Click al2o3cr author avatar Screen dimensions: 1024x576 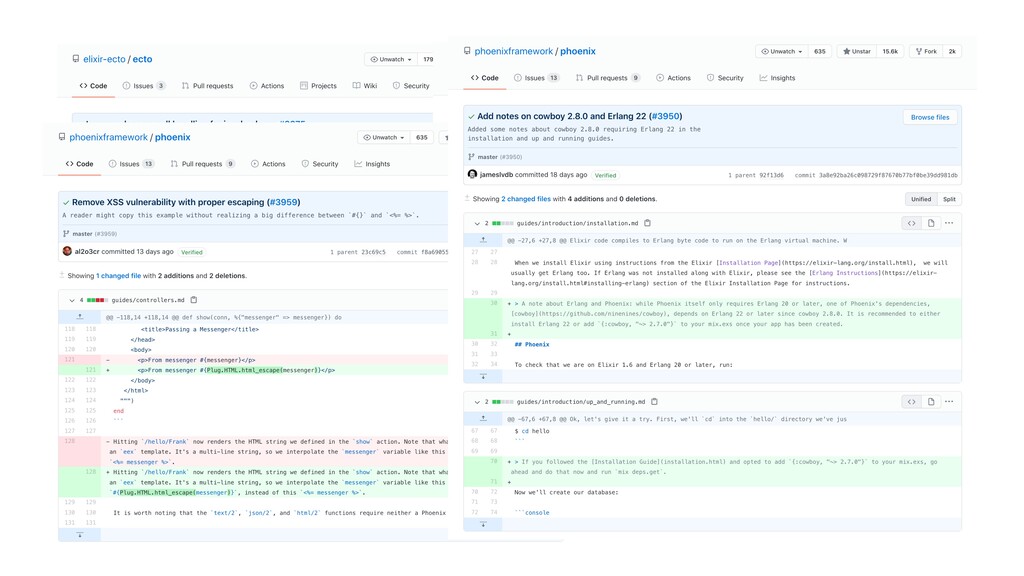coord(67,251)
